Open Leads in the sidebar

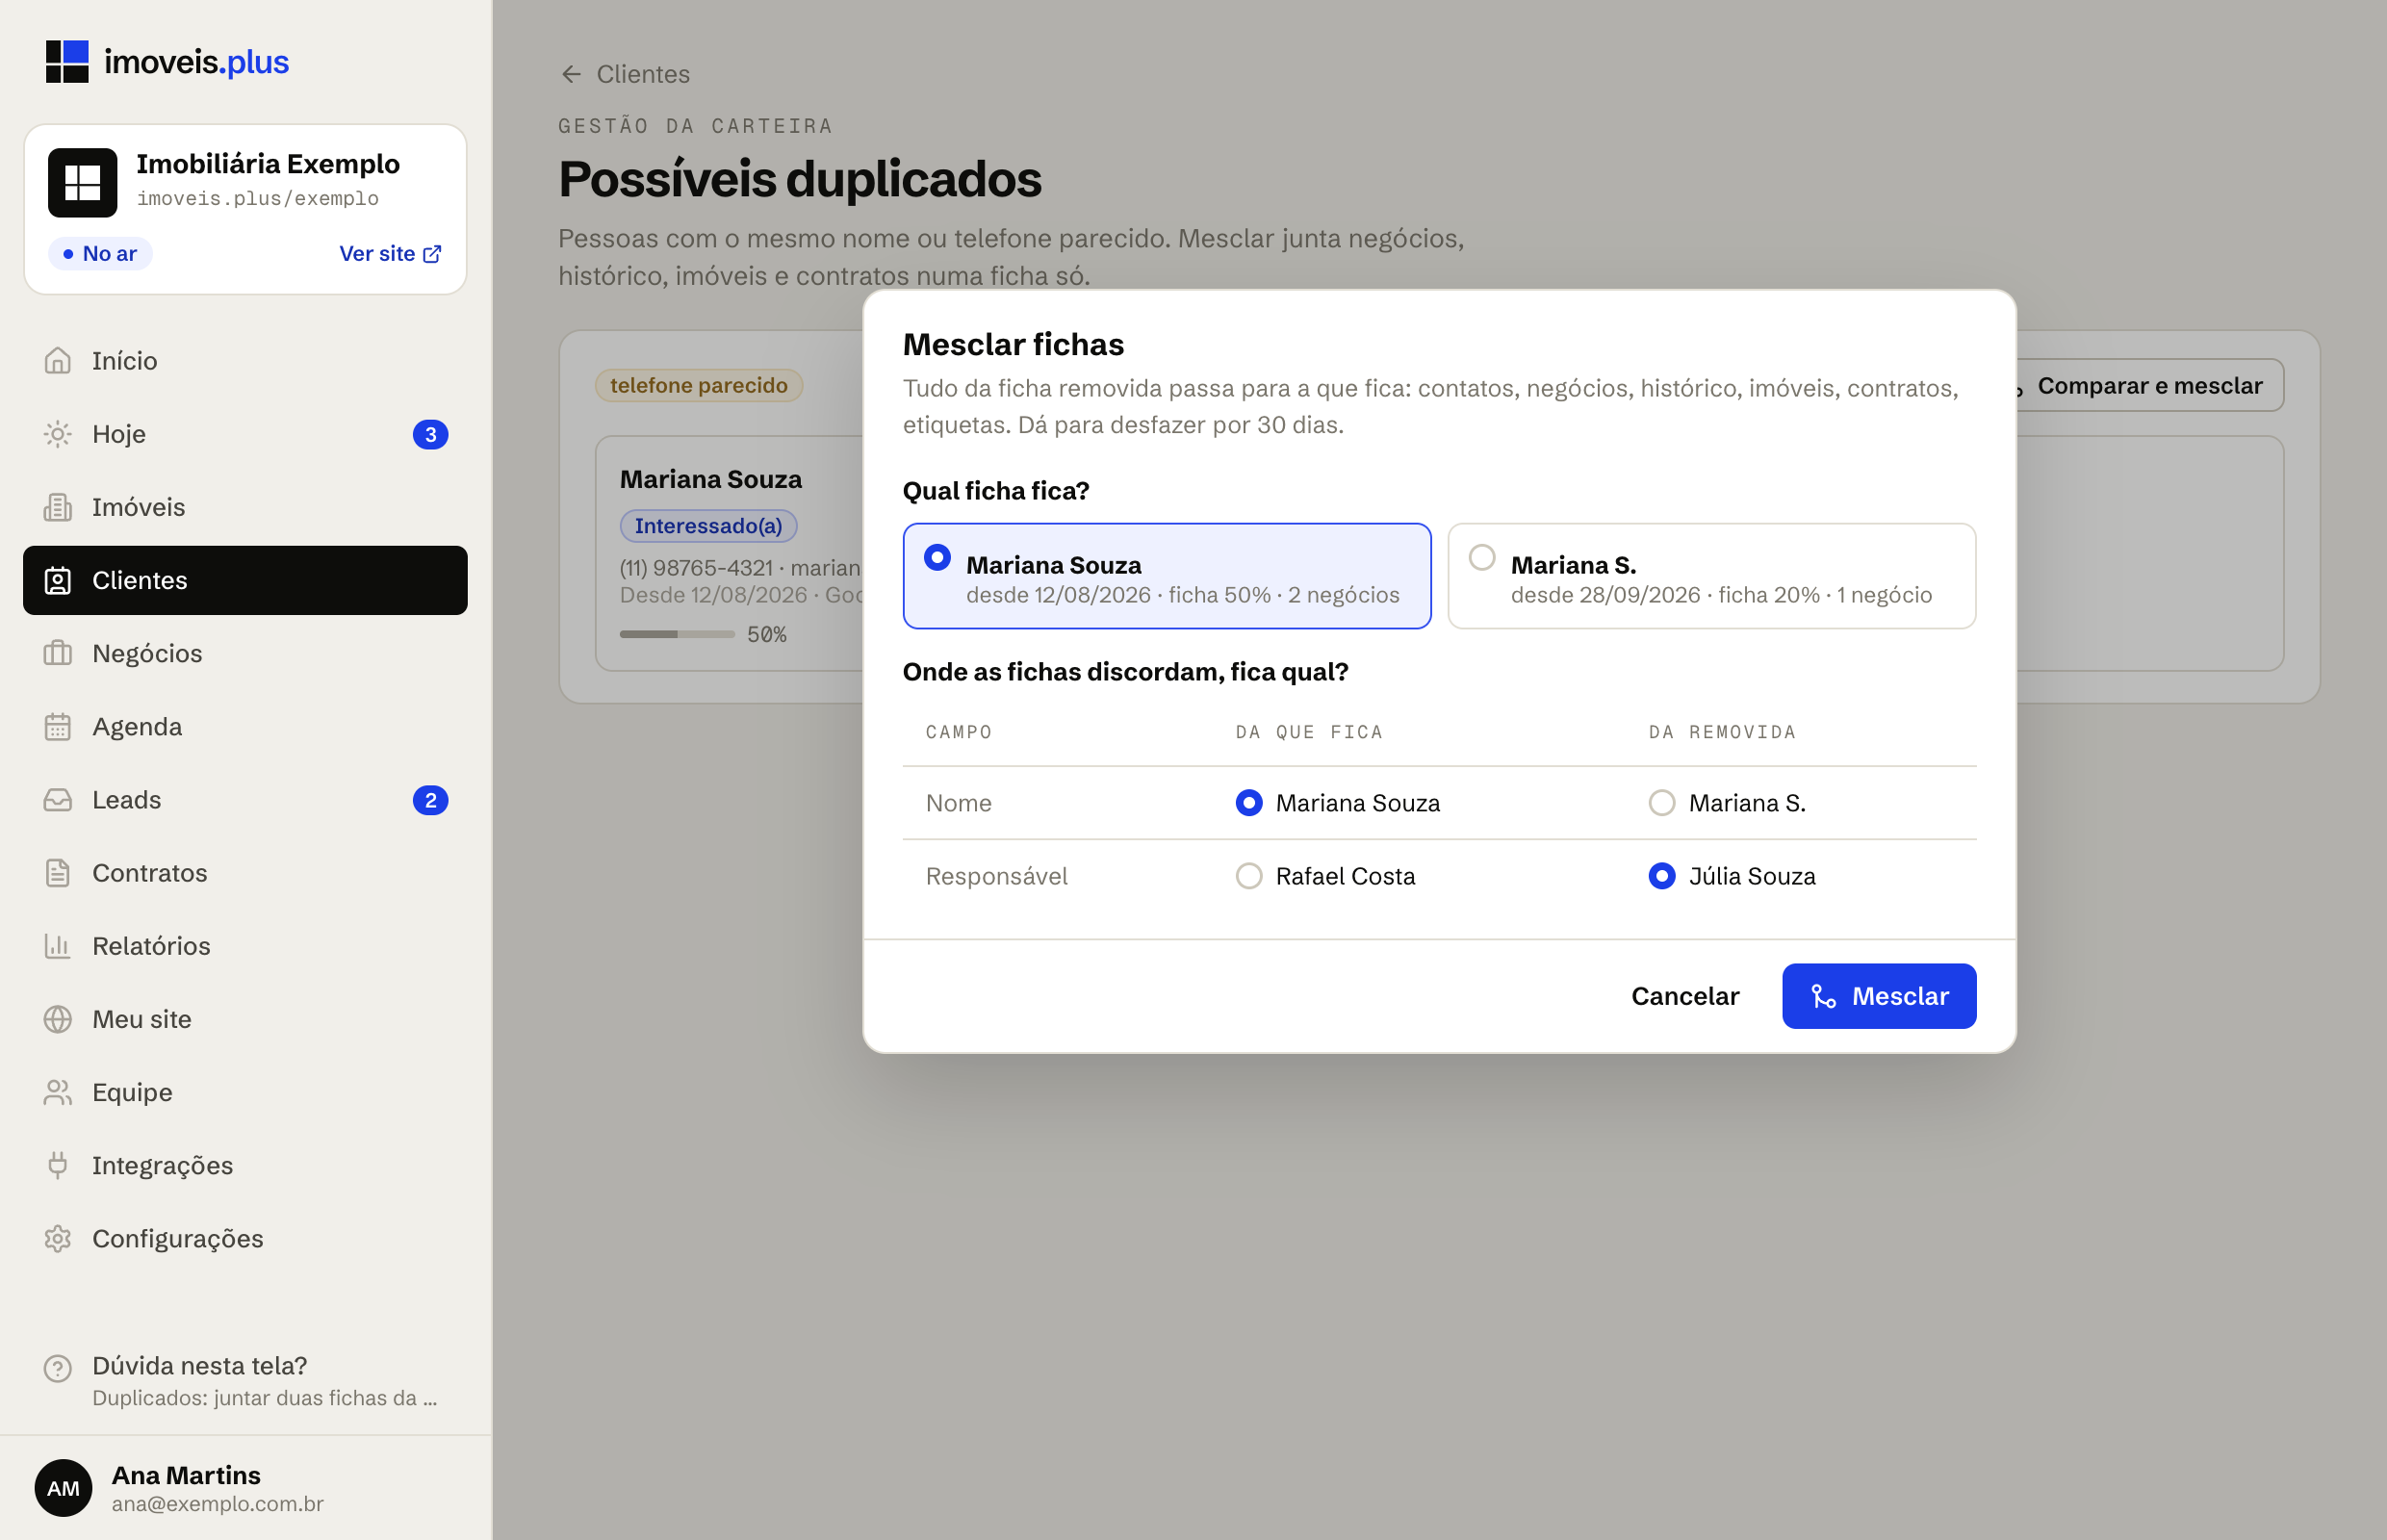[x=245, y=800]
